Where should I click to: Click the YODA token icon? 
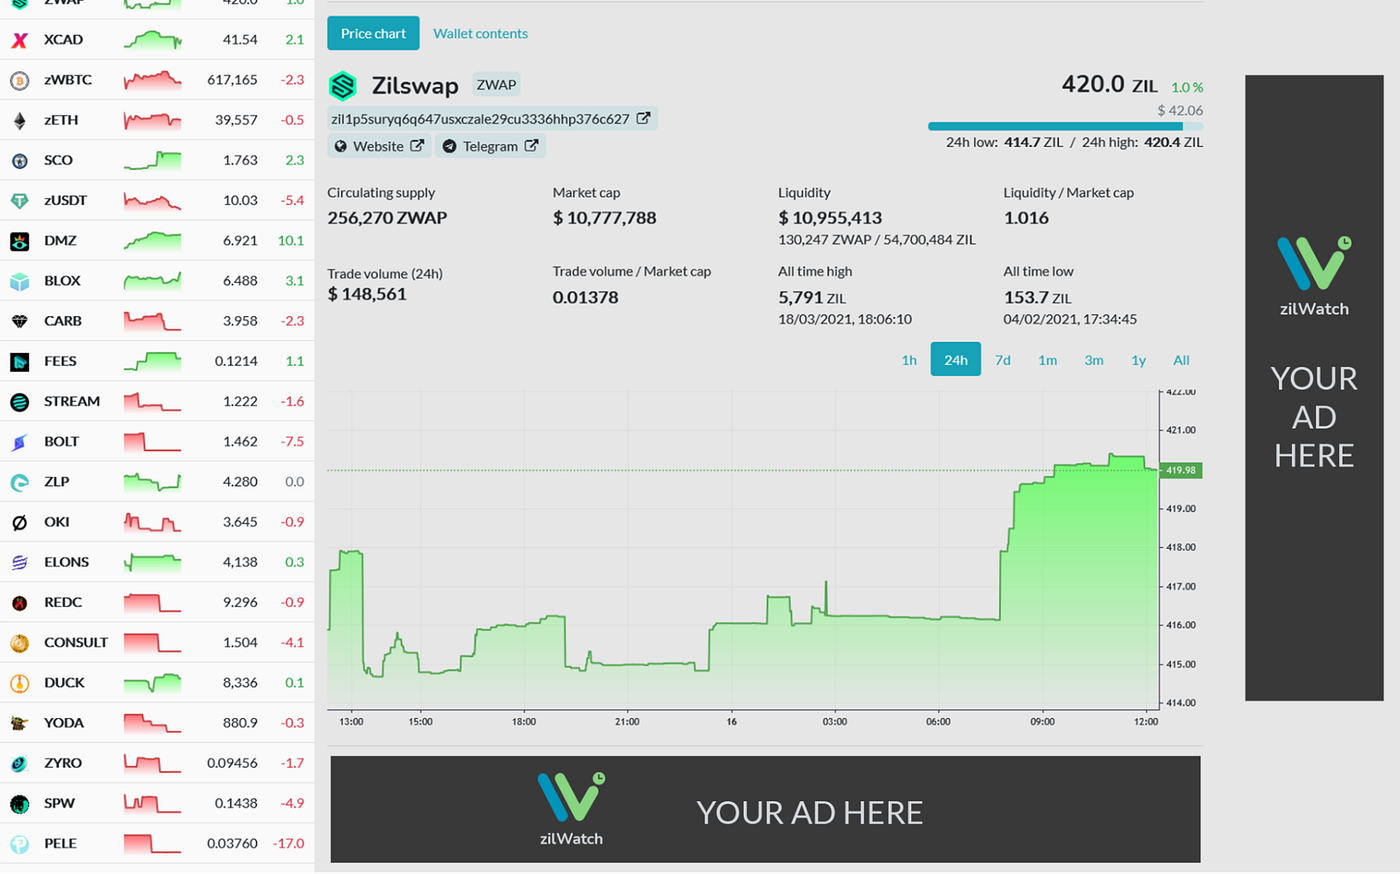[x=19, y=723]
